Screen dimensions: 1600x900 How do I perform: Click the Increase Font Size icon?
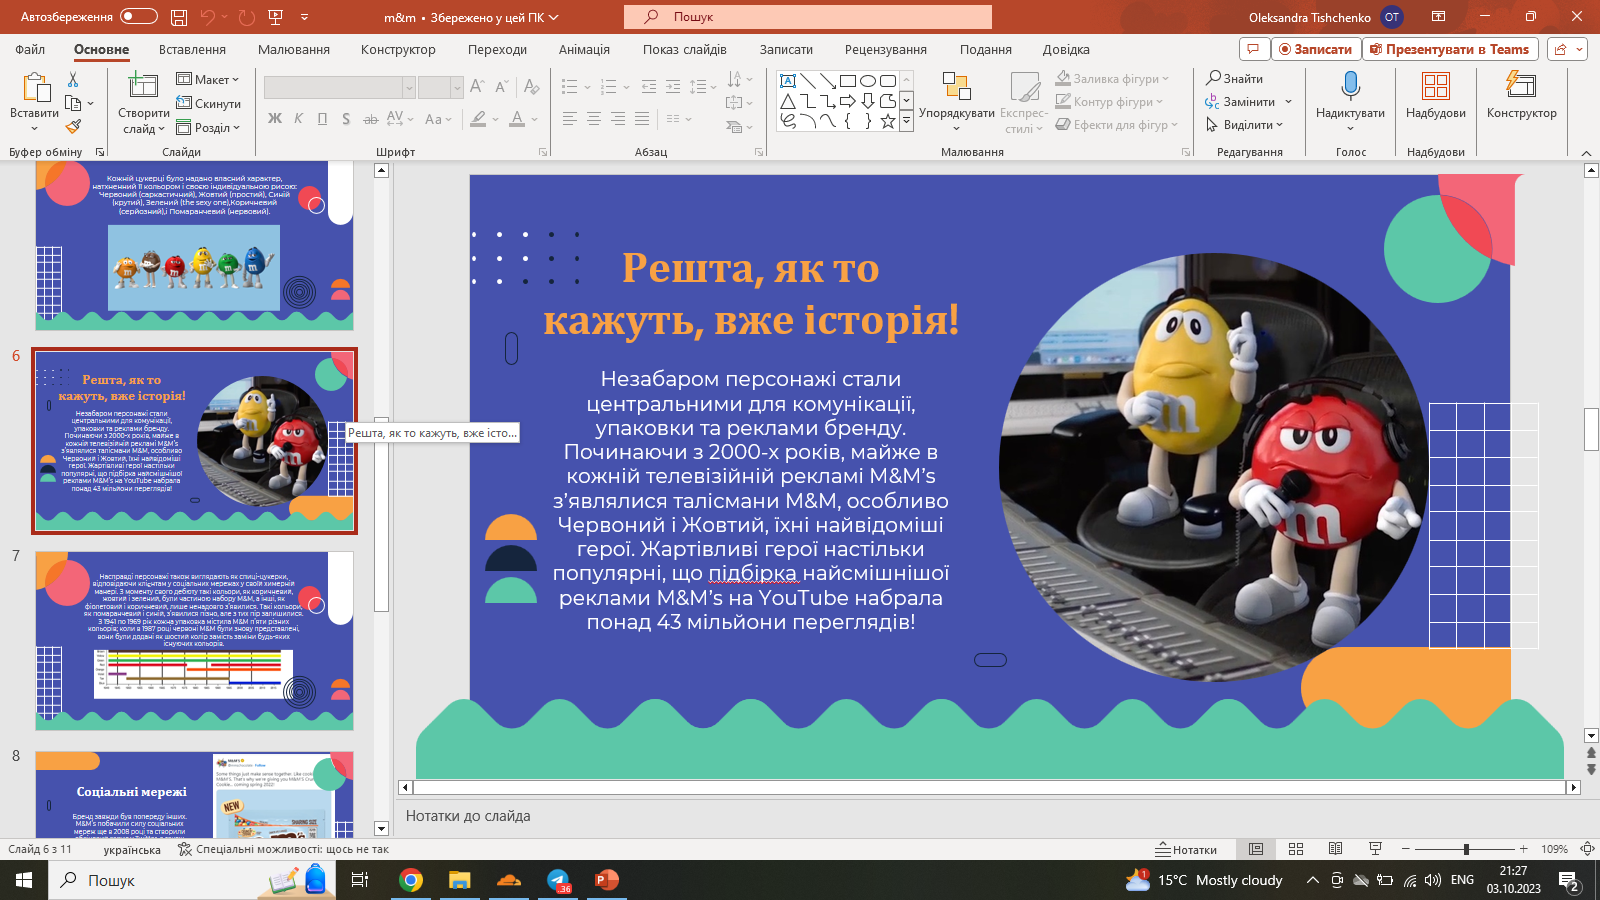477,87
